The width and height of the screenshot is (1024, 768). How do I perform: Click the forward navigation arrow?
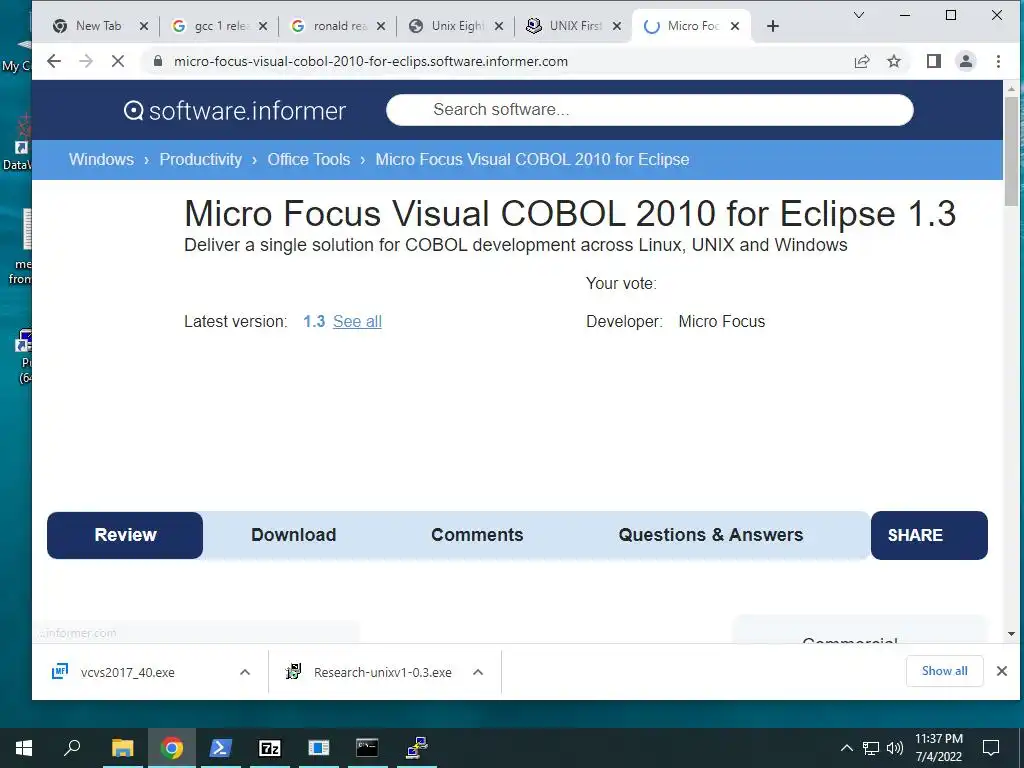[86, 61]
